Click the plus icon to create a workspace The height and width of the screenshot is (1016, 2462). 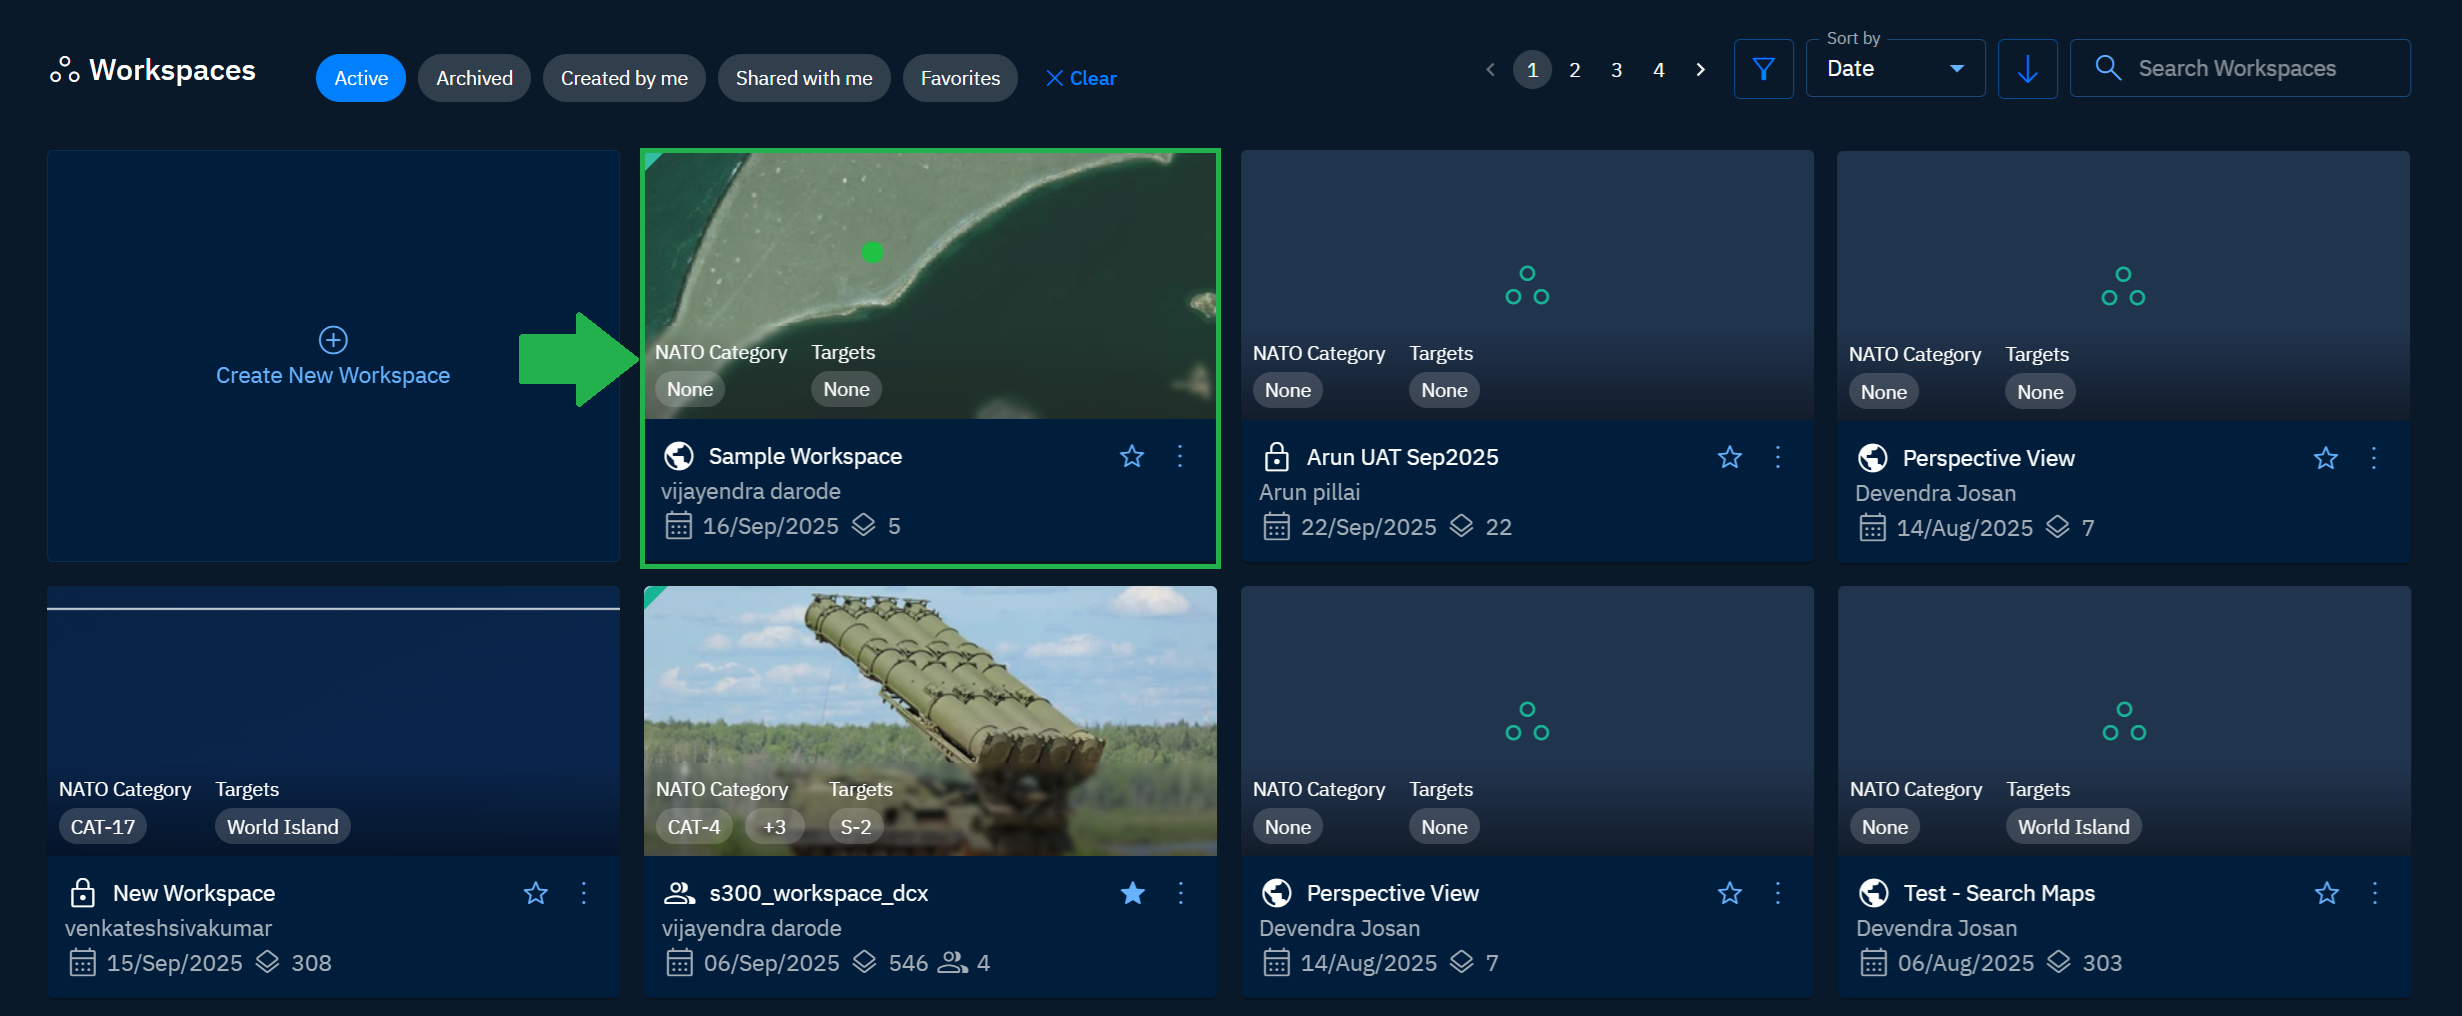pyautogui.click(x=333, y=340)
